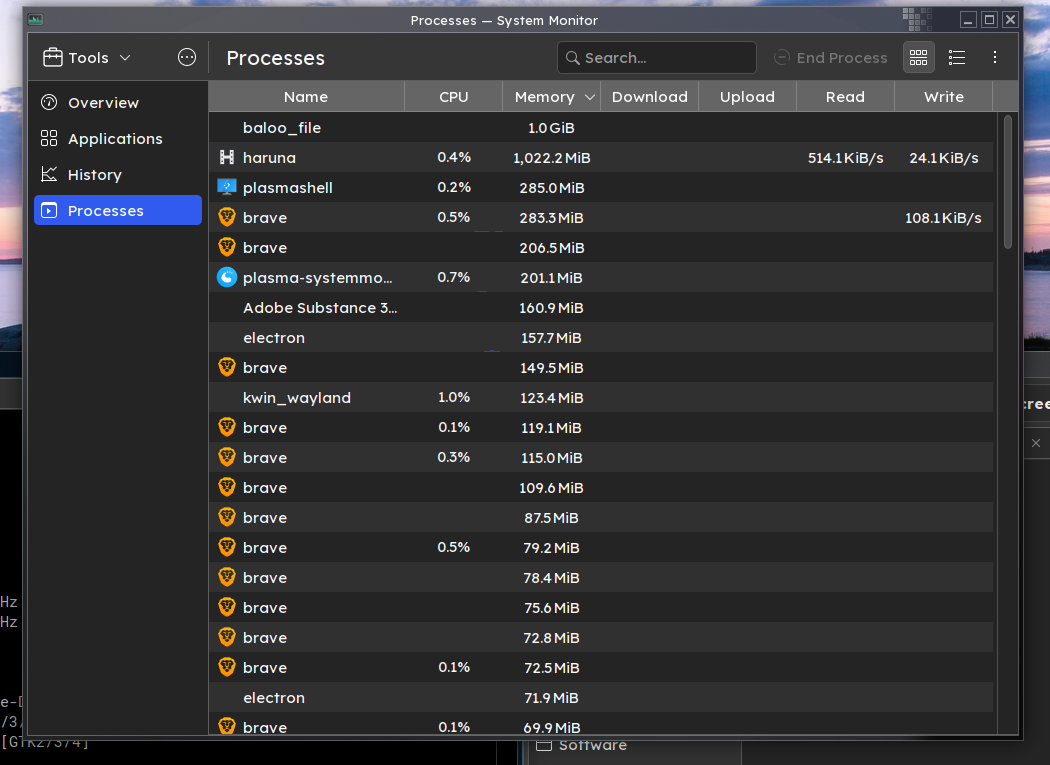This screenshot has height=765, width=1050.
Task: Focus the Search field
Action: (x=656, y=58)
